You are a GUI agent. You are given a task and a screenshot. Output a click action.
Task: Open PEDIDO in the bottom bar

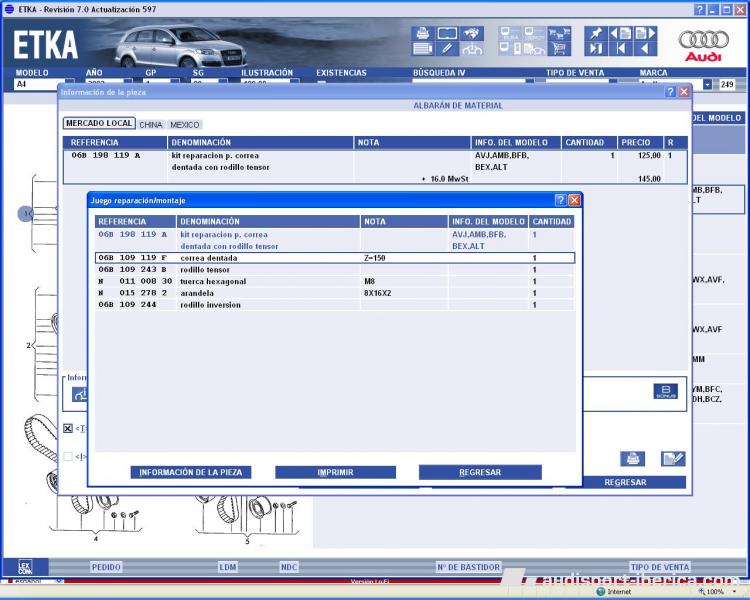point(106,567)
